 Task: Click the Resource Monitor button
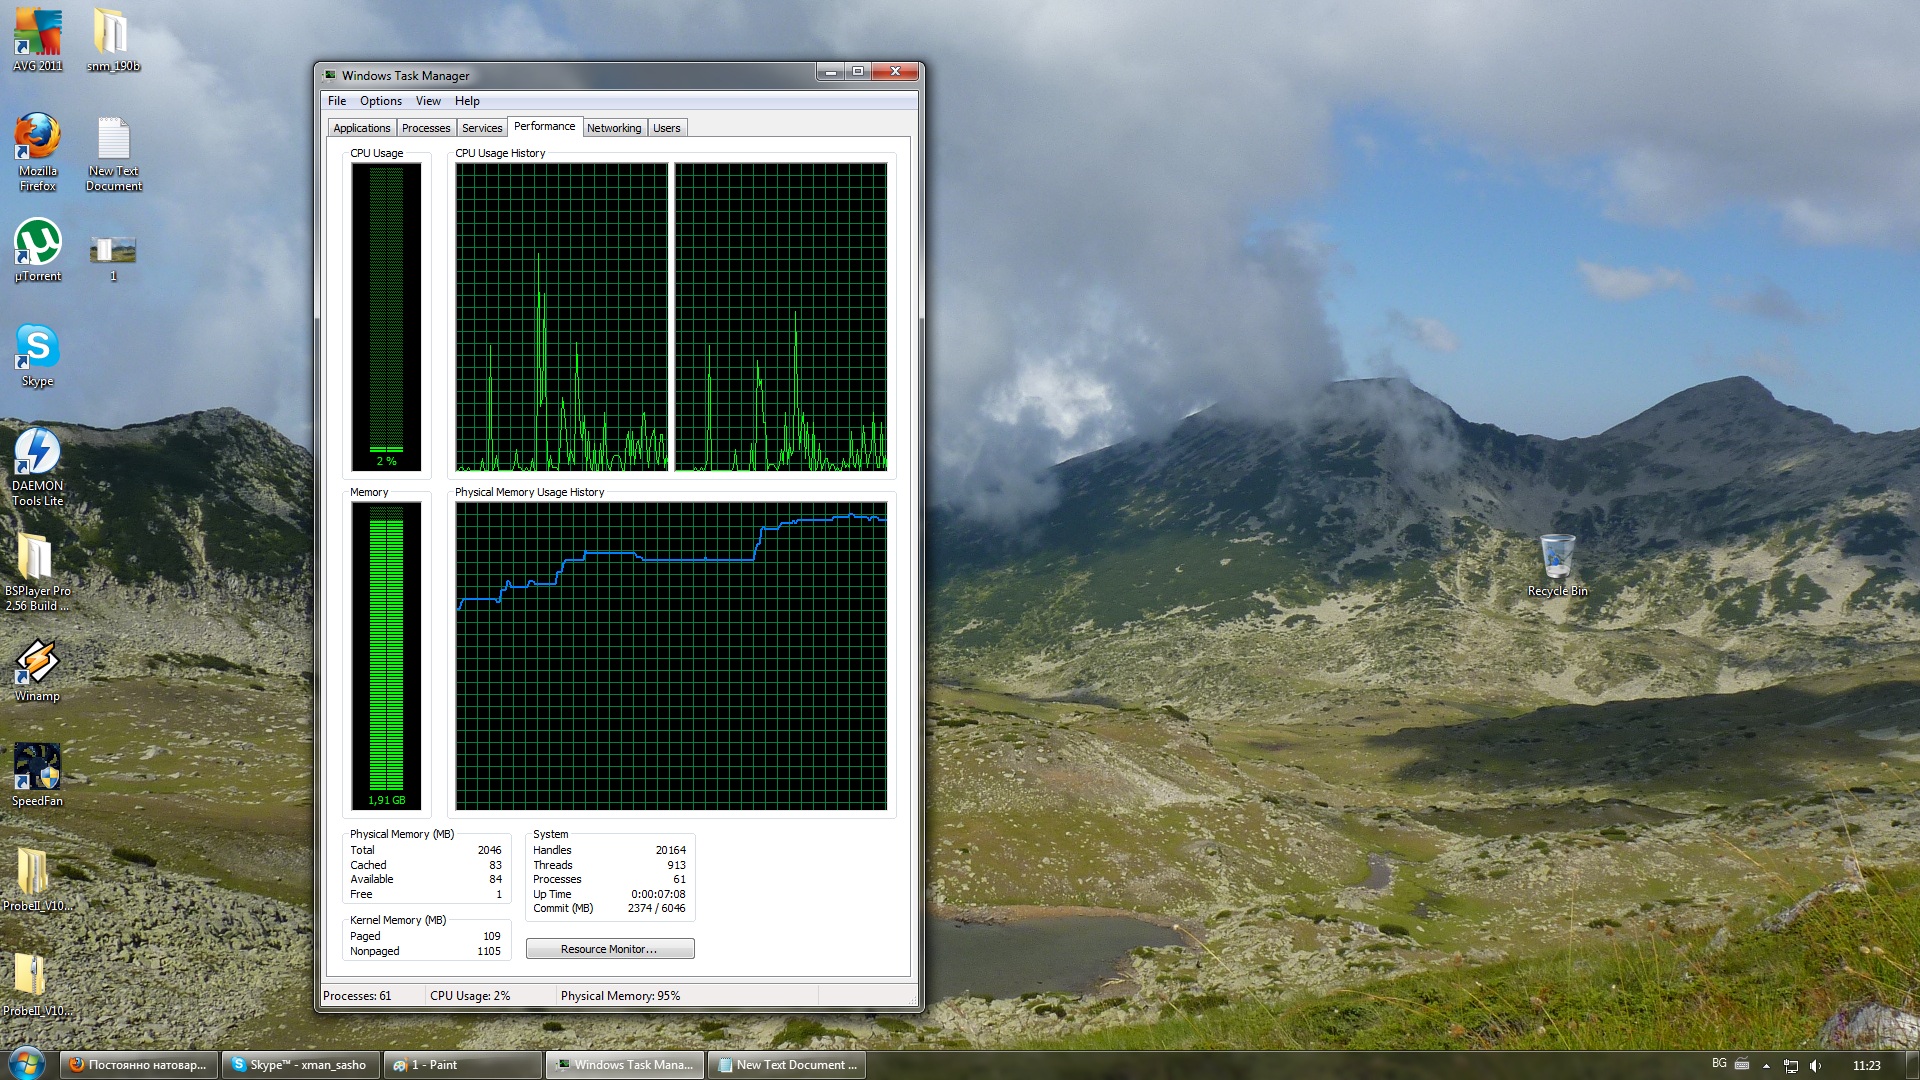pyautogui.click(x=609, y=949)
